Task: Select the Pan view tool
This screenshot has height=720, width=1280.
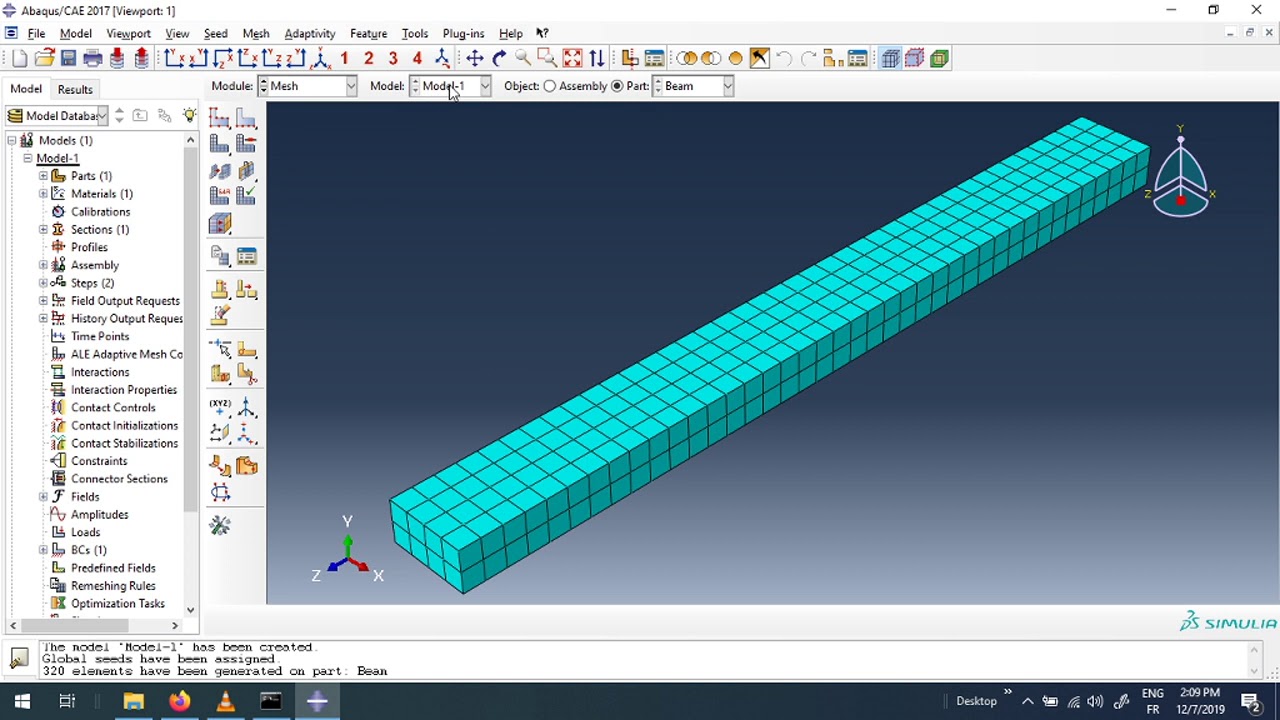Action: pos(475,59)
